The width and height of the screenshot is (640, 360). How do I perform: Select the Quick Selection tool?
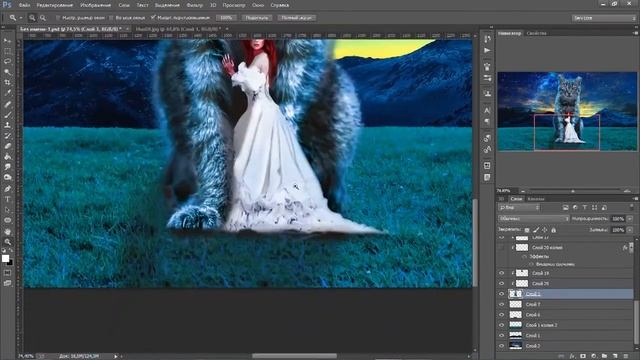[7, 72]
